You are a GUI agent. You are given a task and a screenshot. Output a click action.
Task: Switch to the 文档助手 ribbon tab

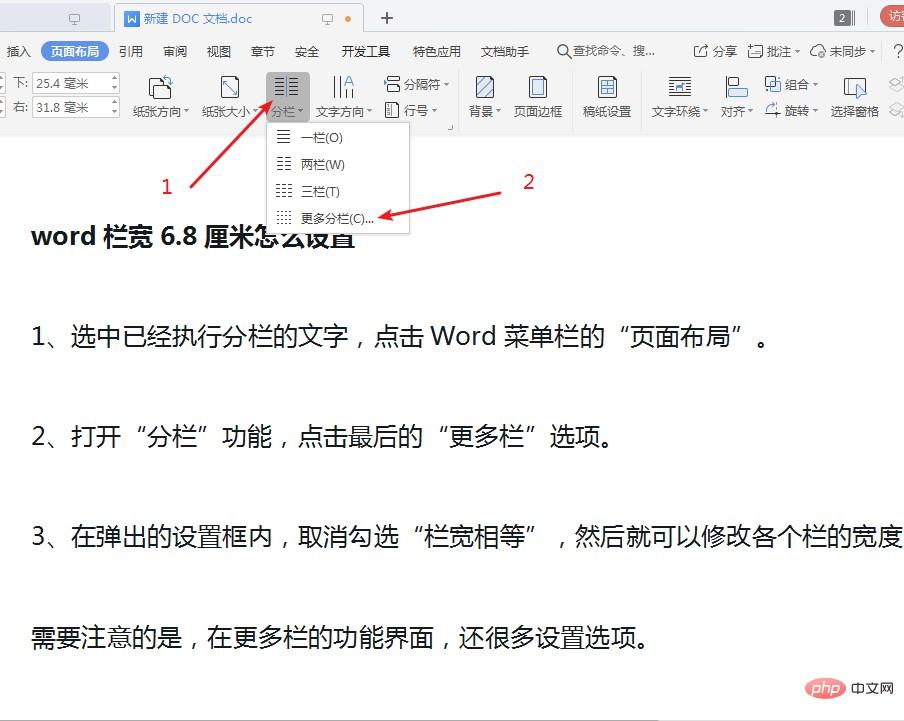(504, 52)
